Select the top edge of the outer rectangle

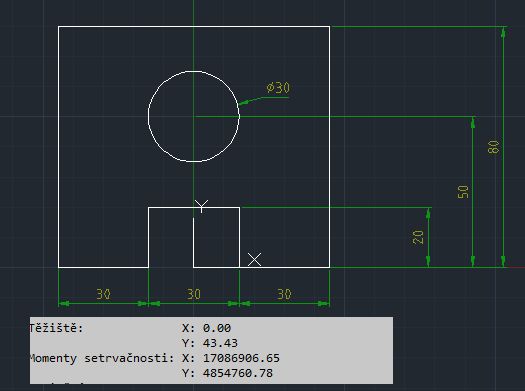(194, 26)
